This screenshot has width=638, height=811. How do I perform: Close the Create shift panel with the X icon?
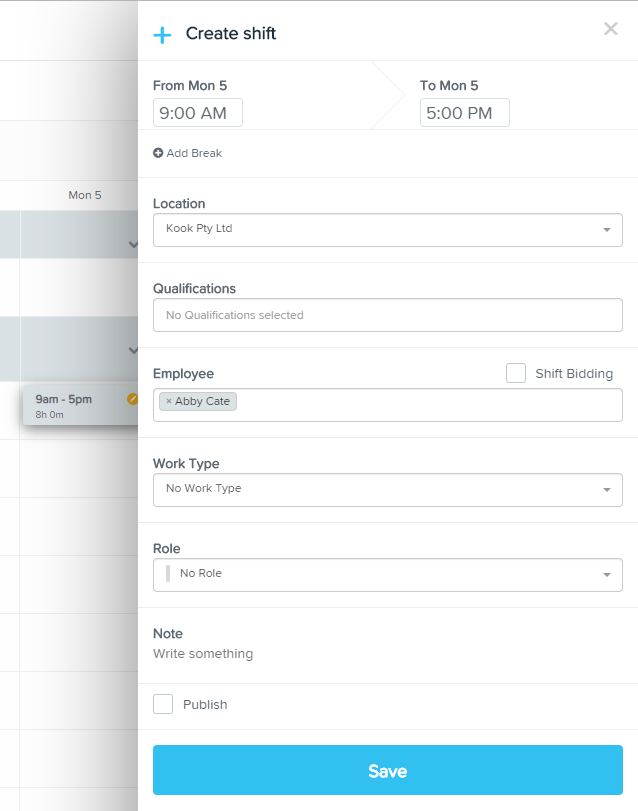point(611,28)
